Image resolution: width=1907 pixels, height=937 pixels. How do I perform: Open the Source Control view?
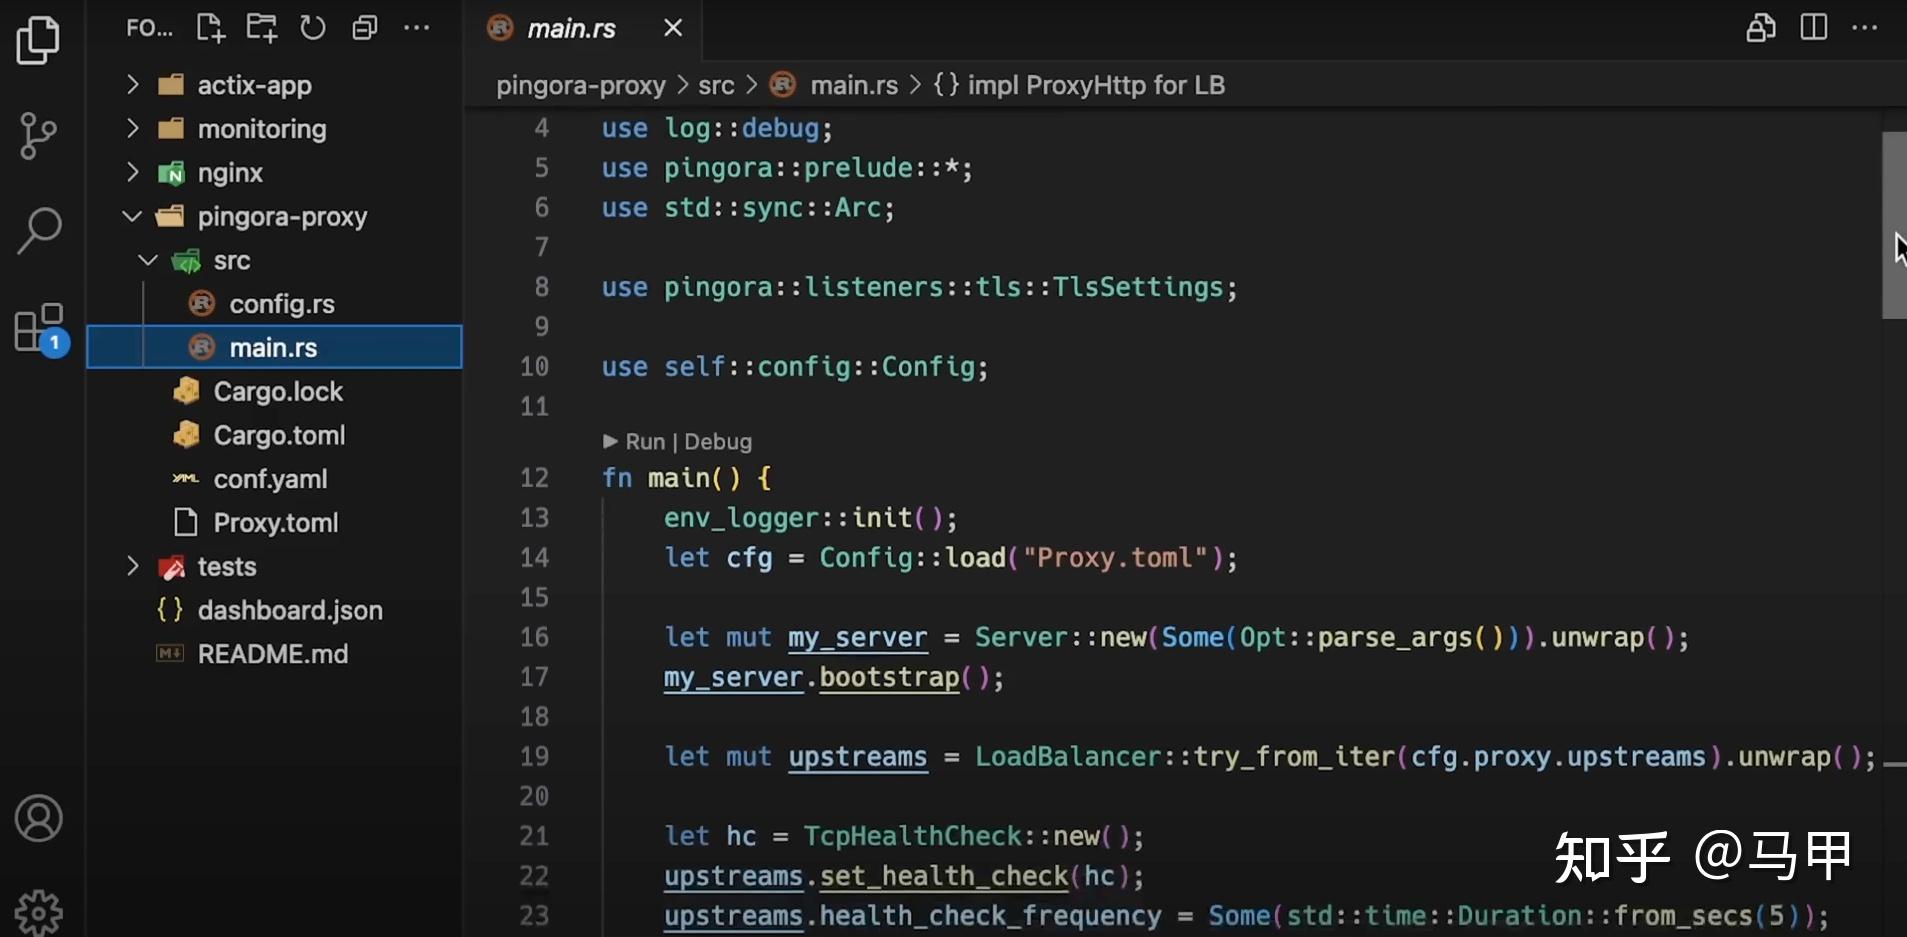tap(38, 135)
